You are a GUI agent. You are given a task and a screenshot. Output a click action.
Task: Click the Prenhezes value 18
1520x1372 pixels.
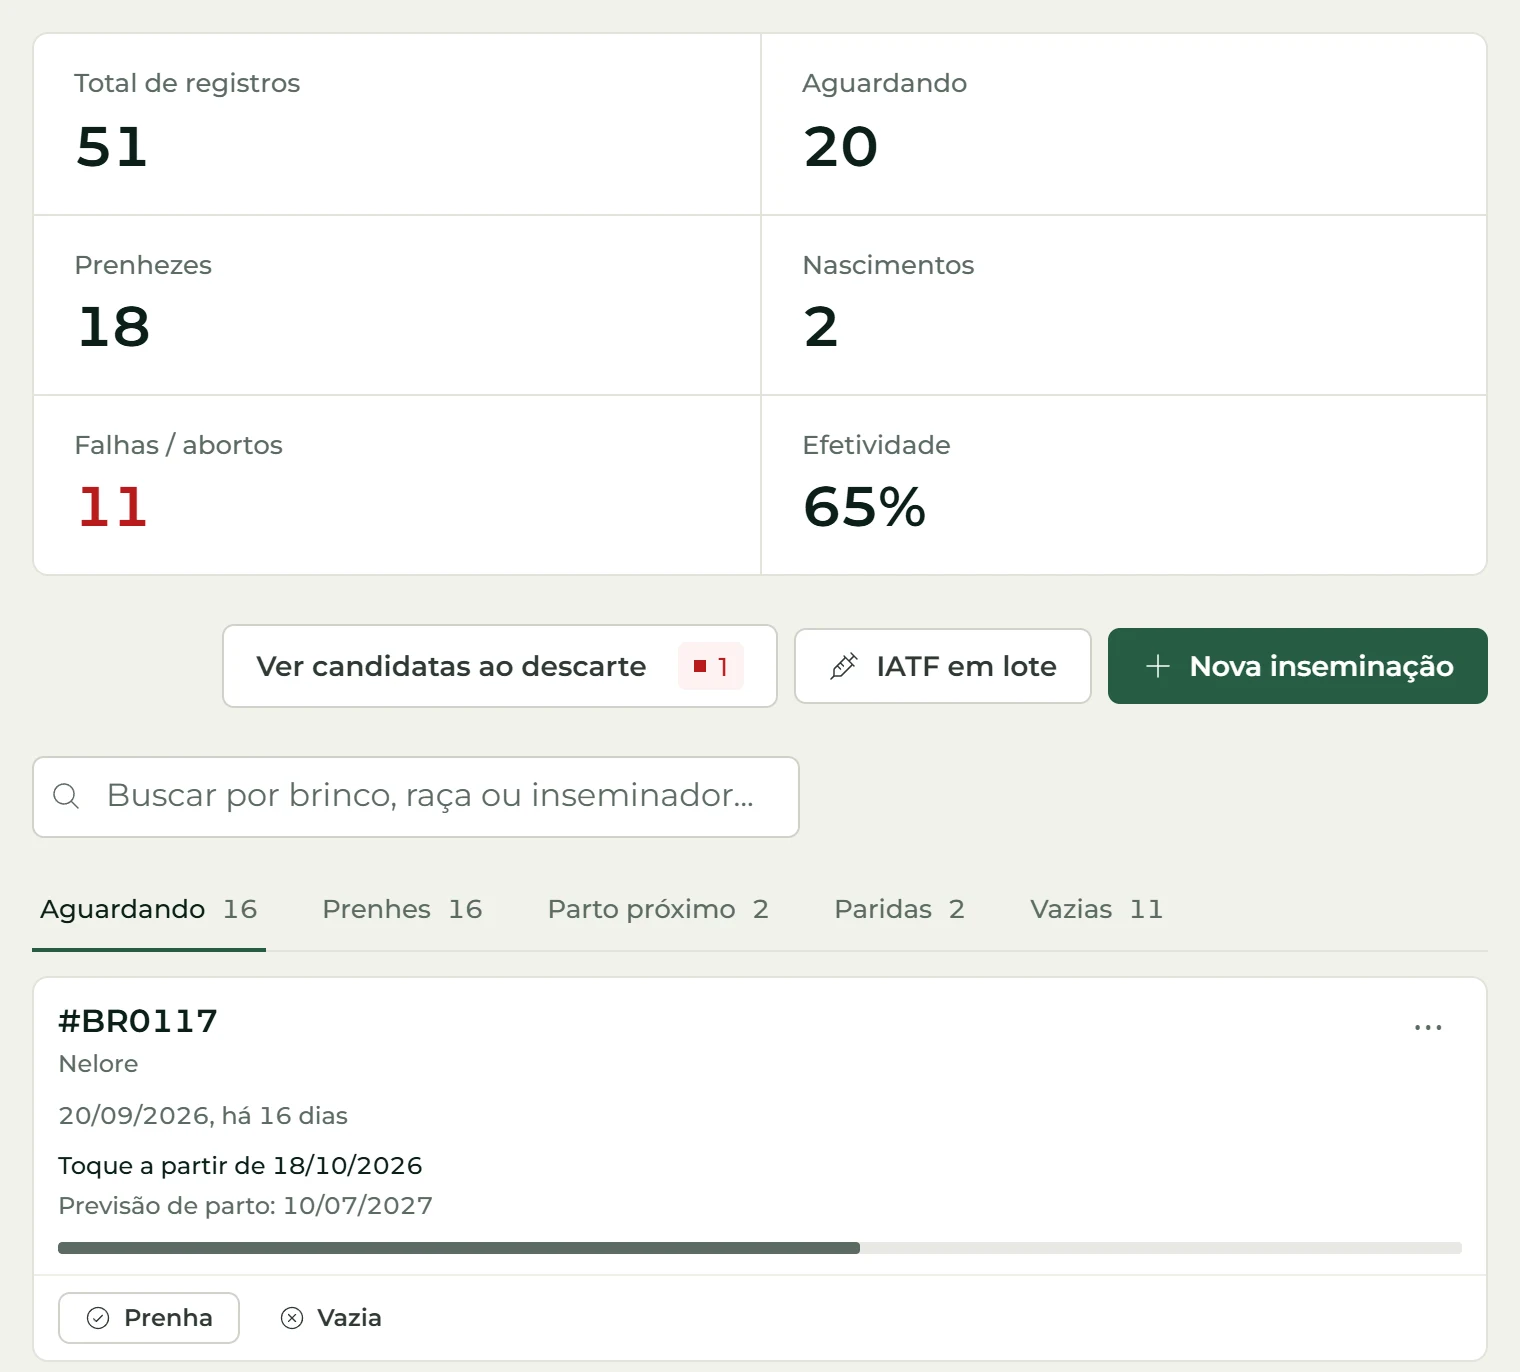click(114, 327)
